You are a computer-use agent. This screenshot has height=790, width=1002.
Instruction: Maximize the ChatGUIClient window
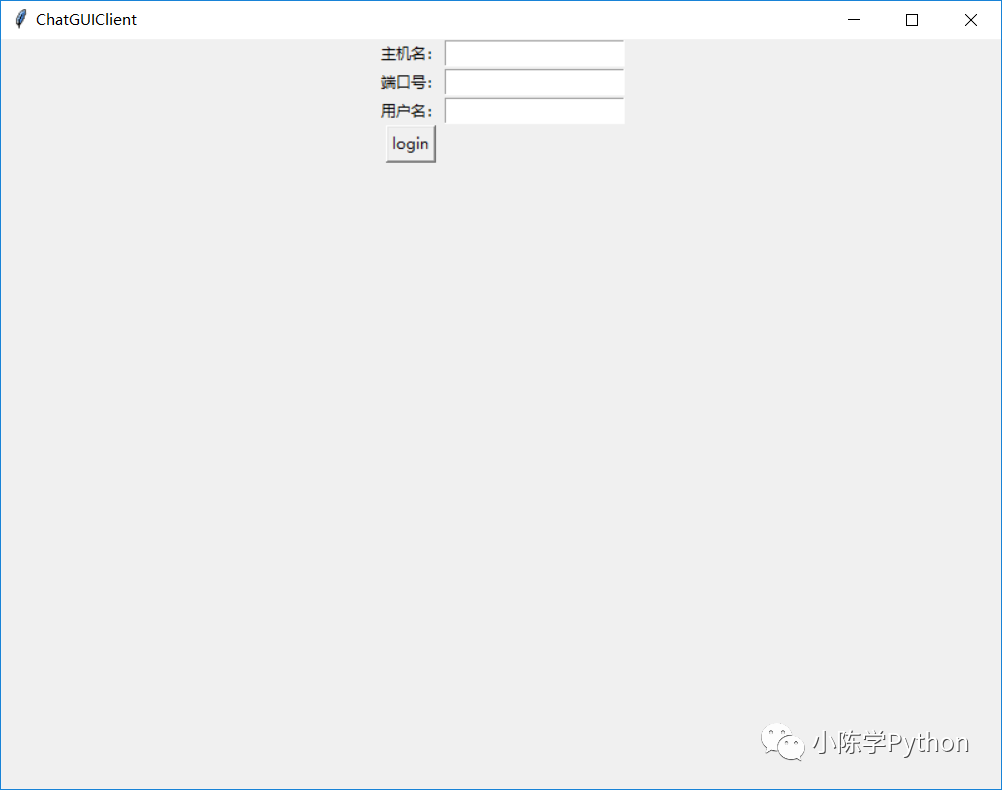point(912,20)
